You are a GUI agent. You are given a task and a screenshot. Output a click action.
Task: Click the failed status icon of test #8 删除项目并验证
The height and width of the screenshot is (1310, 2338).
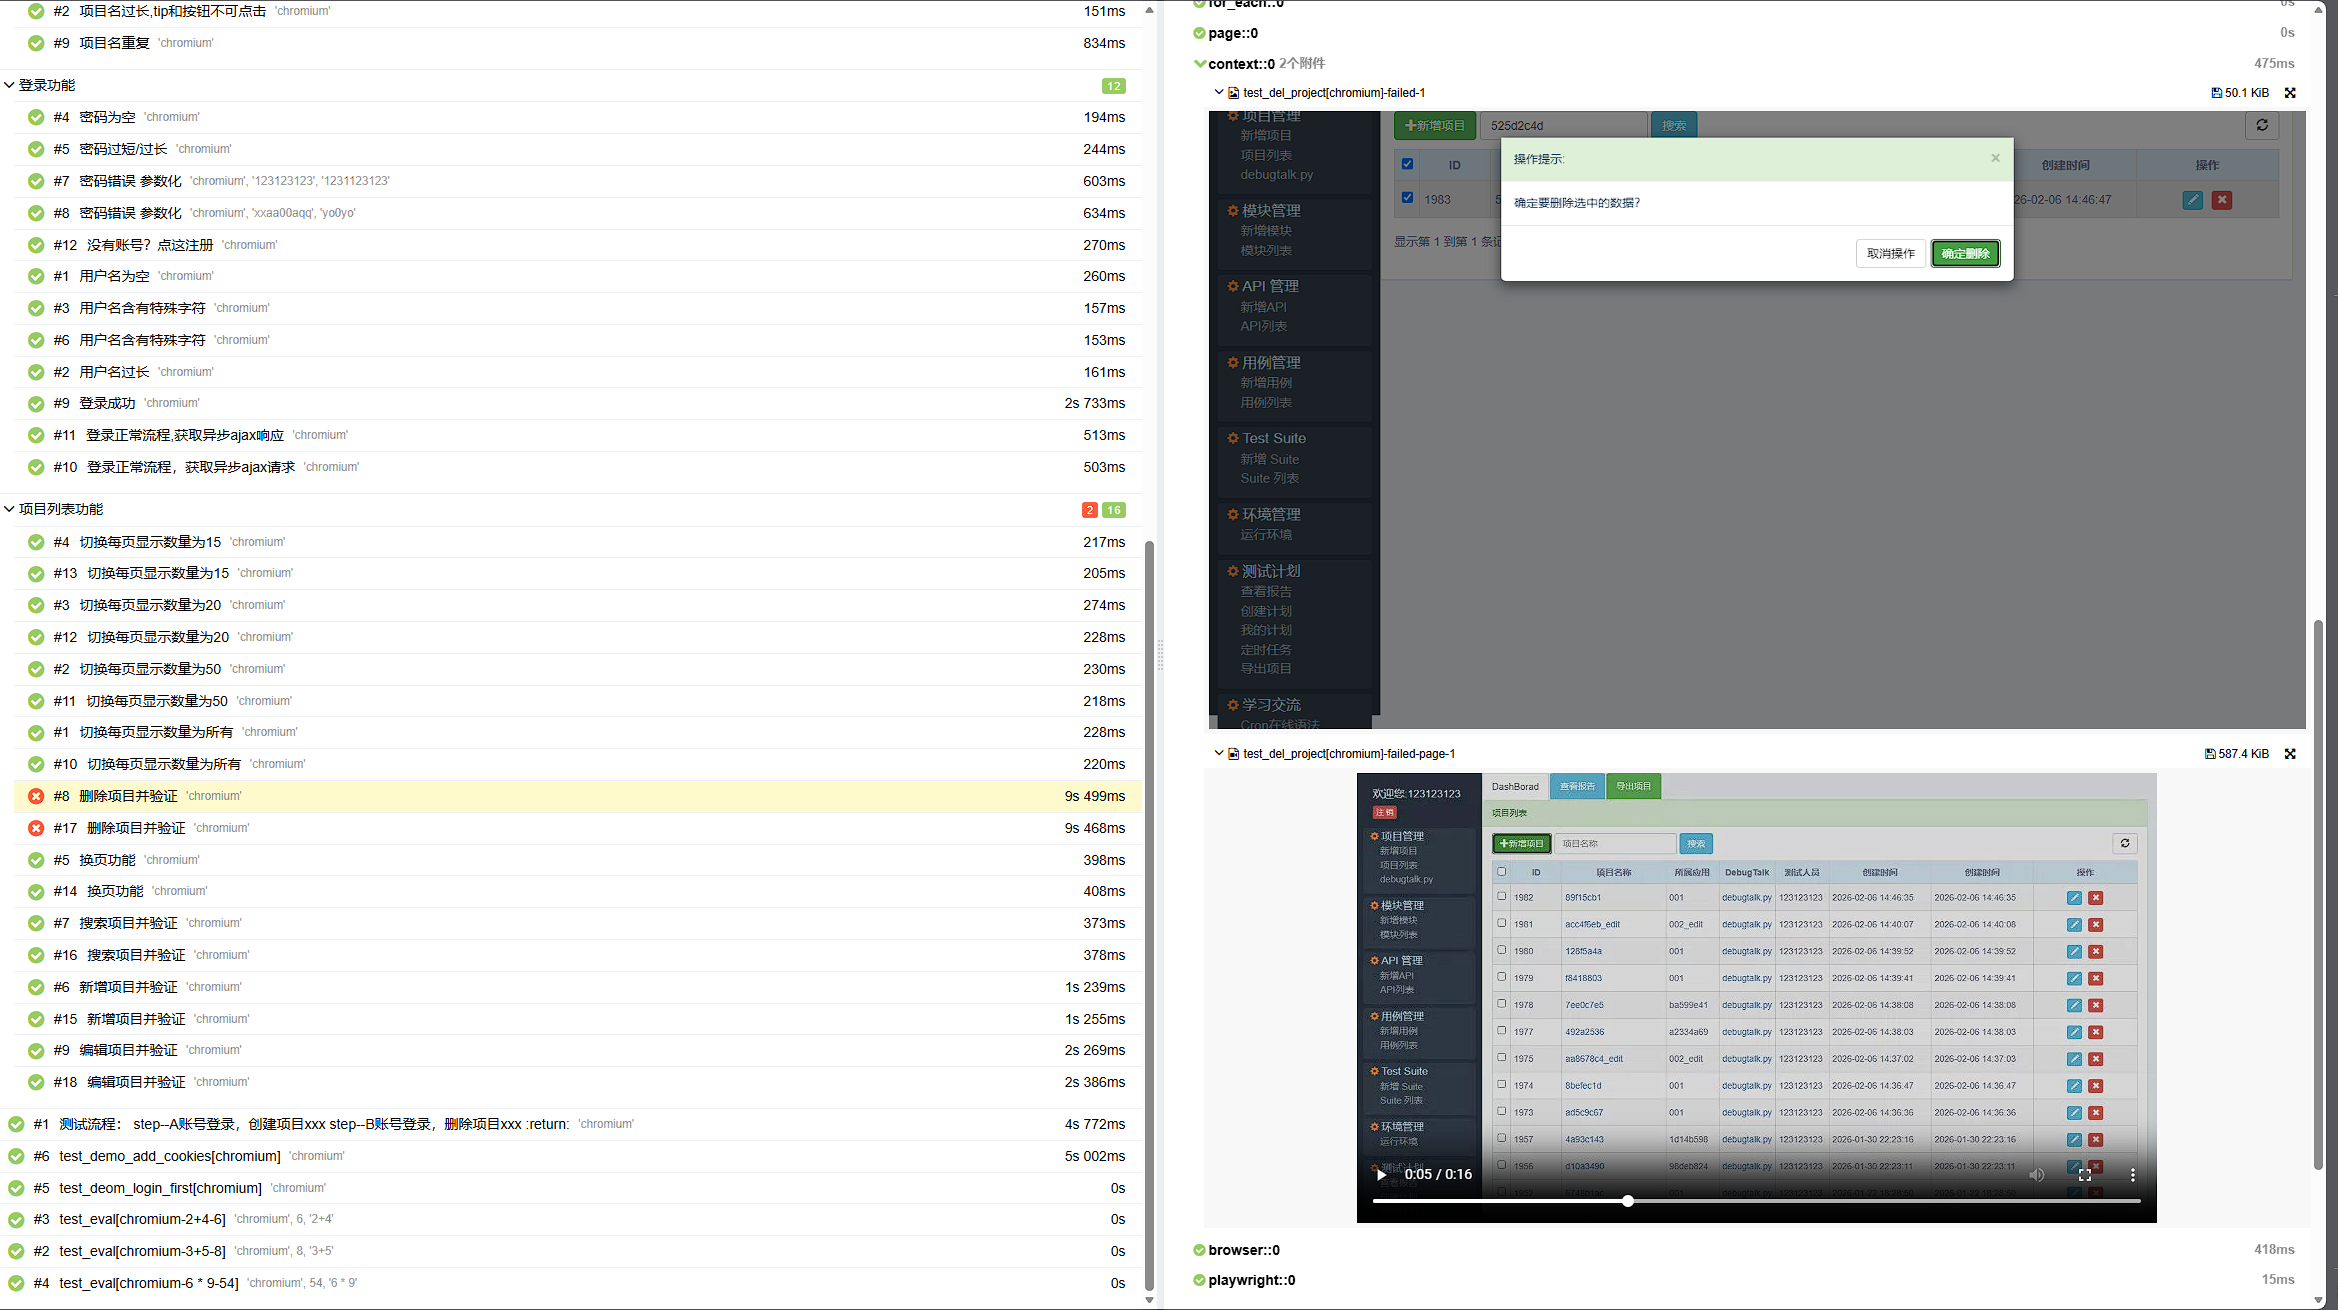(36, 796)
